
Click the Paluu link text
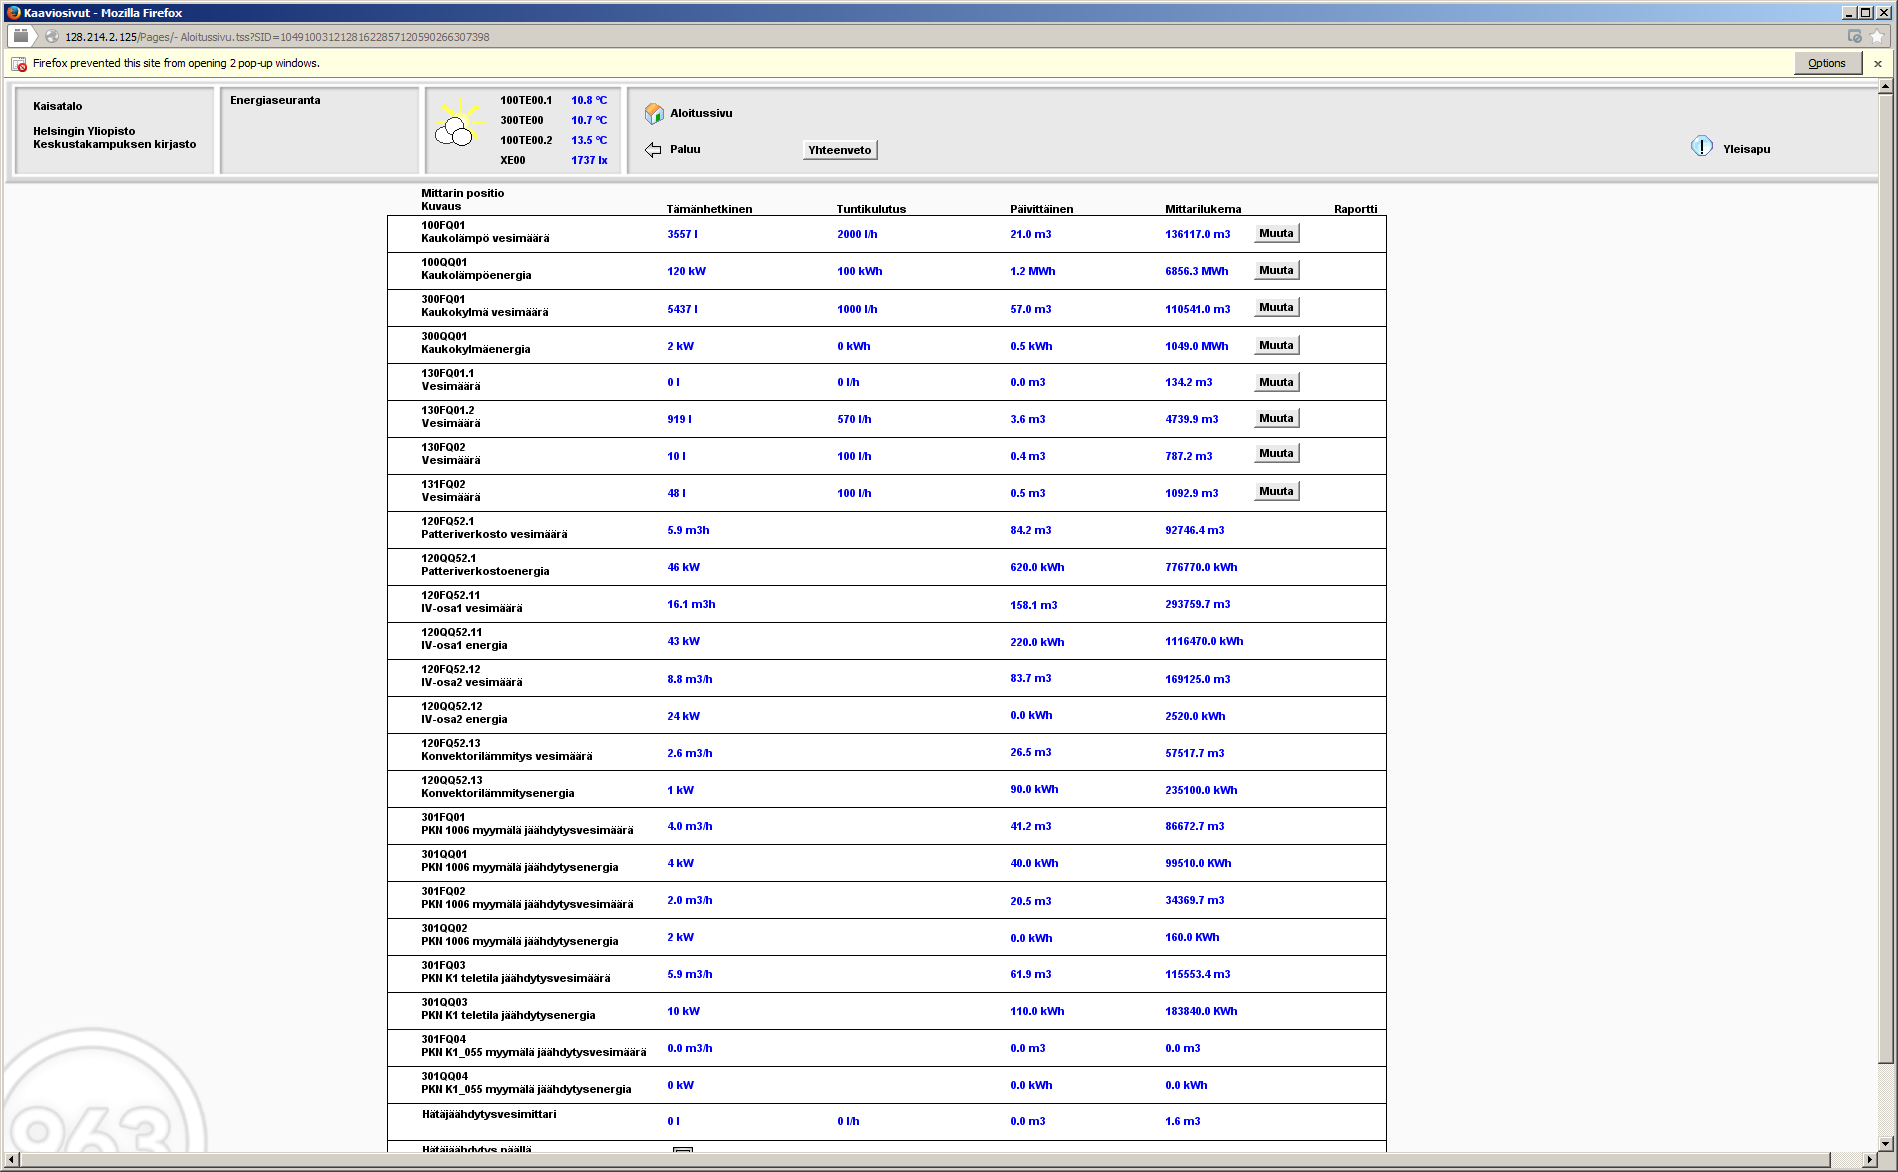685,149
